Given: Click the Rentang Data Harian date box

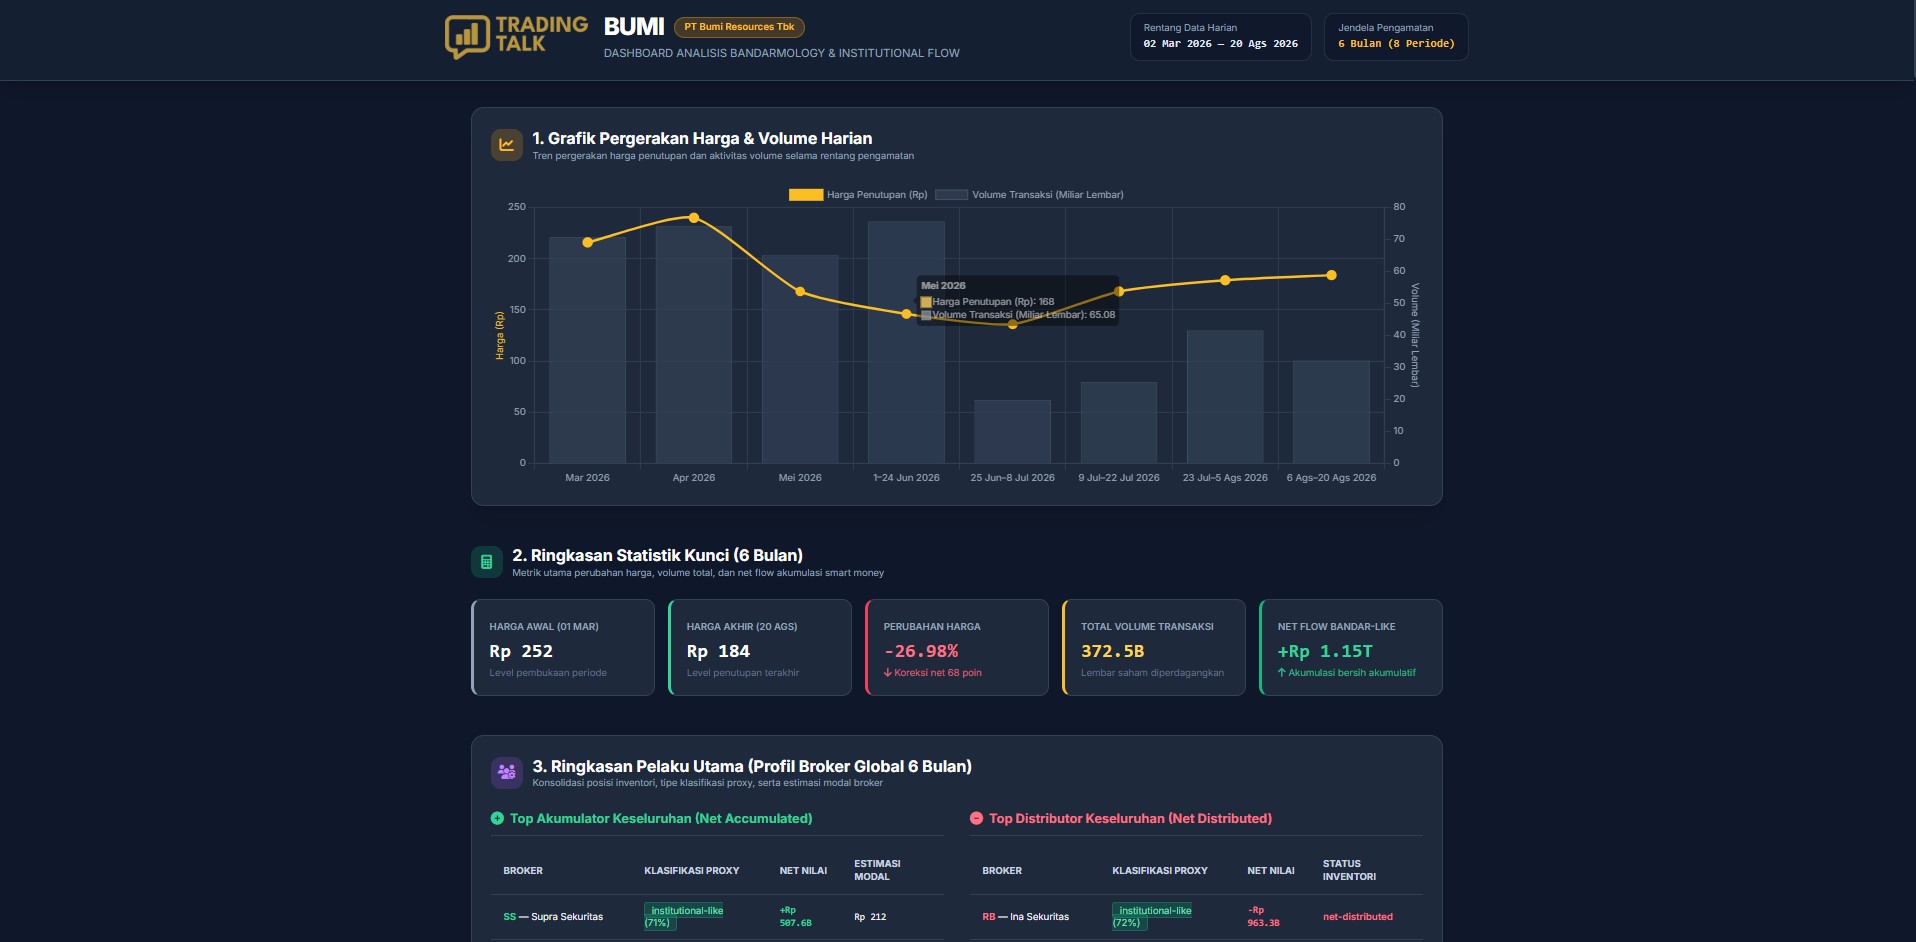Looking at the screenshot, I should [1220, 37].
